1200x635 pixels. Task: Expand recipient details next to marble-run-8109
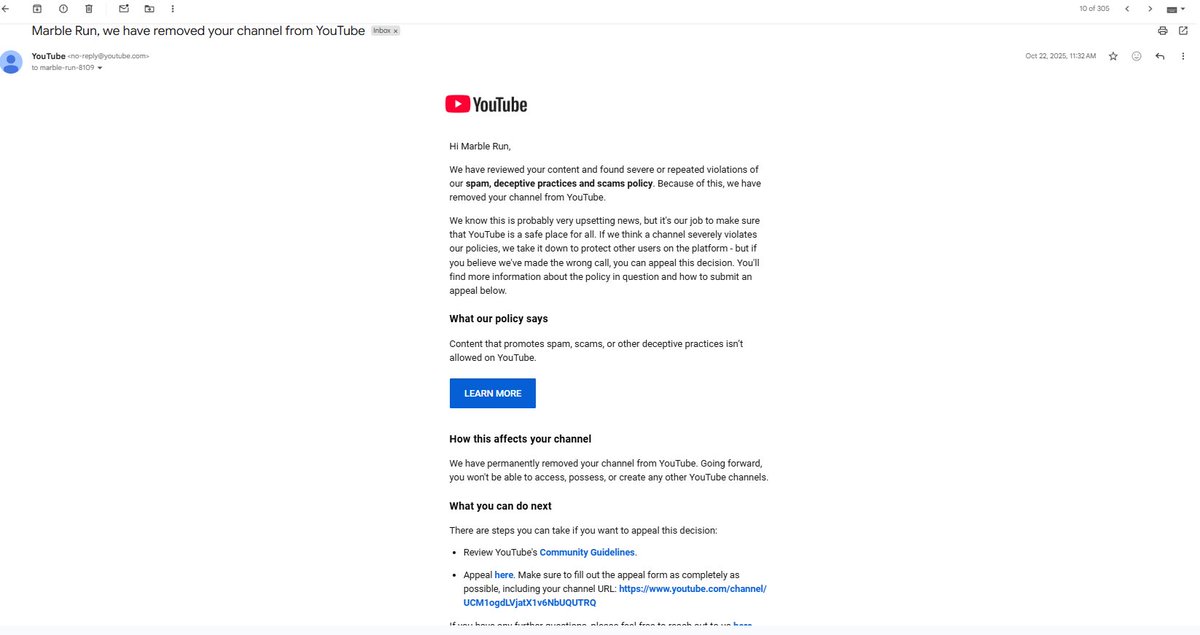(x=100, y=68)
